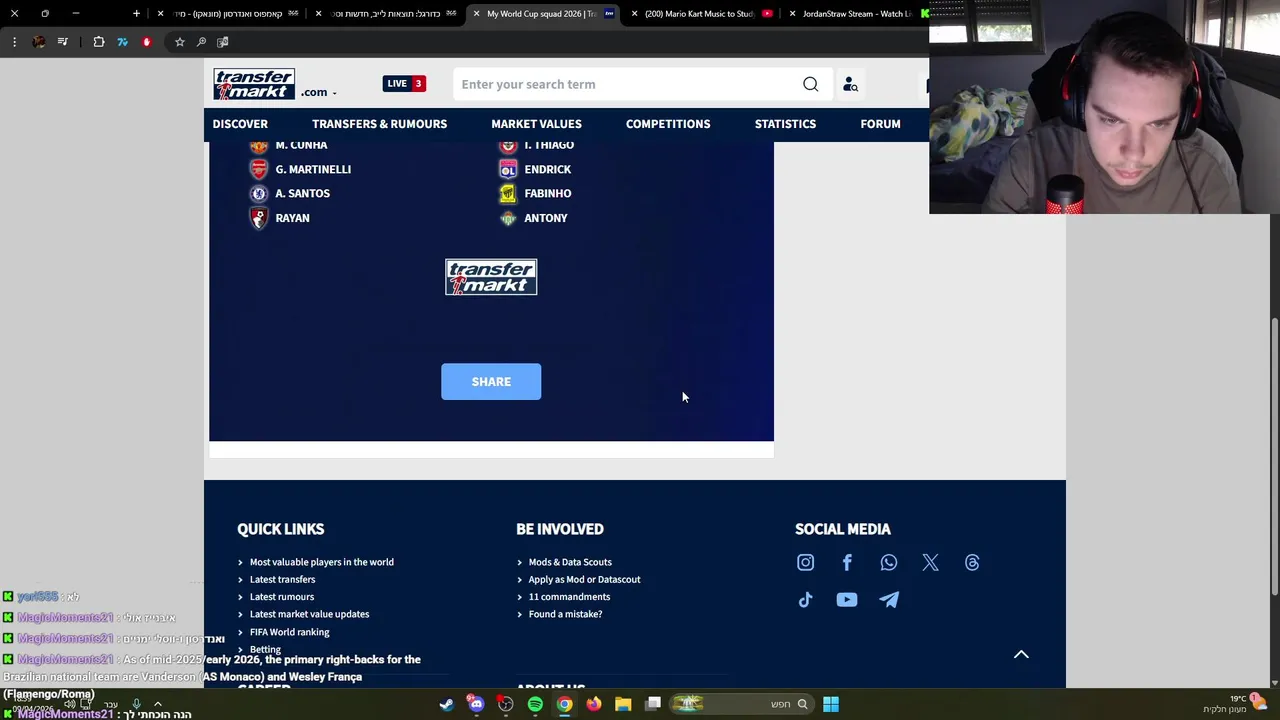Open Latest transfers link

tap(282, 580)
